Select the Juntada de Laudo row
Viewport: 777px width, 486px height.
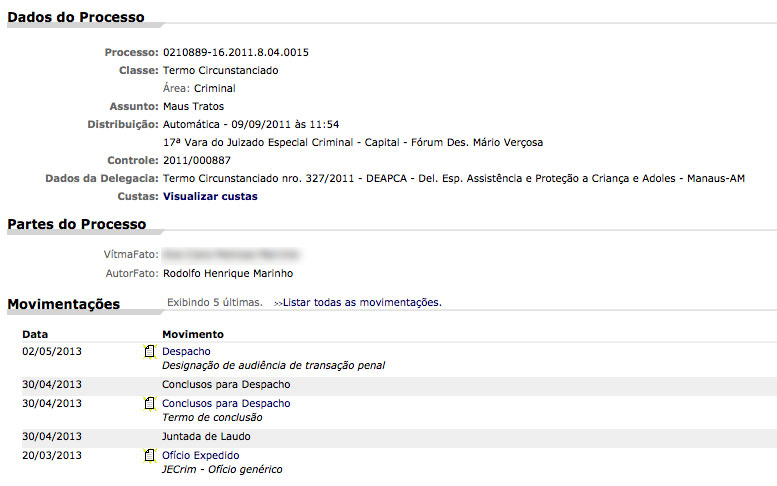[x=206, y=437]
